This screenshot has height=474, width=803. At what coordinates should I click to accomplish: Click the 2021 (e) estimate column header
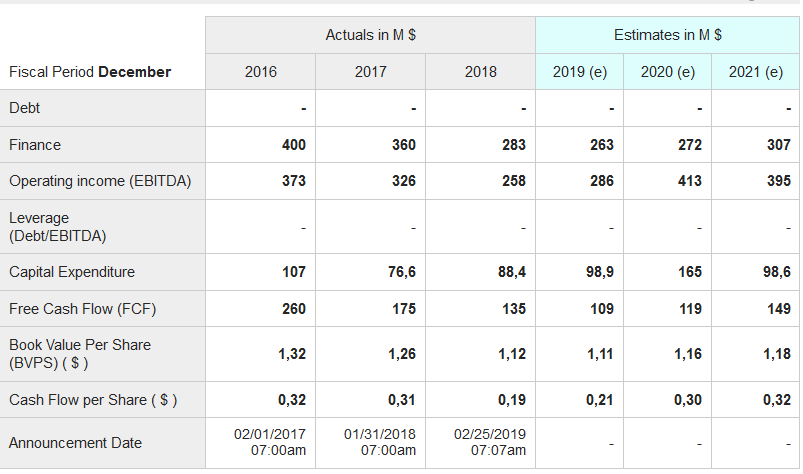[755, 72]
